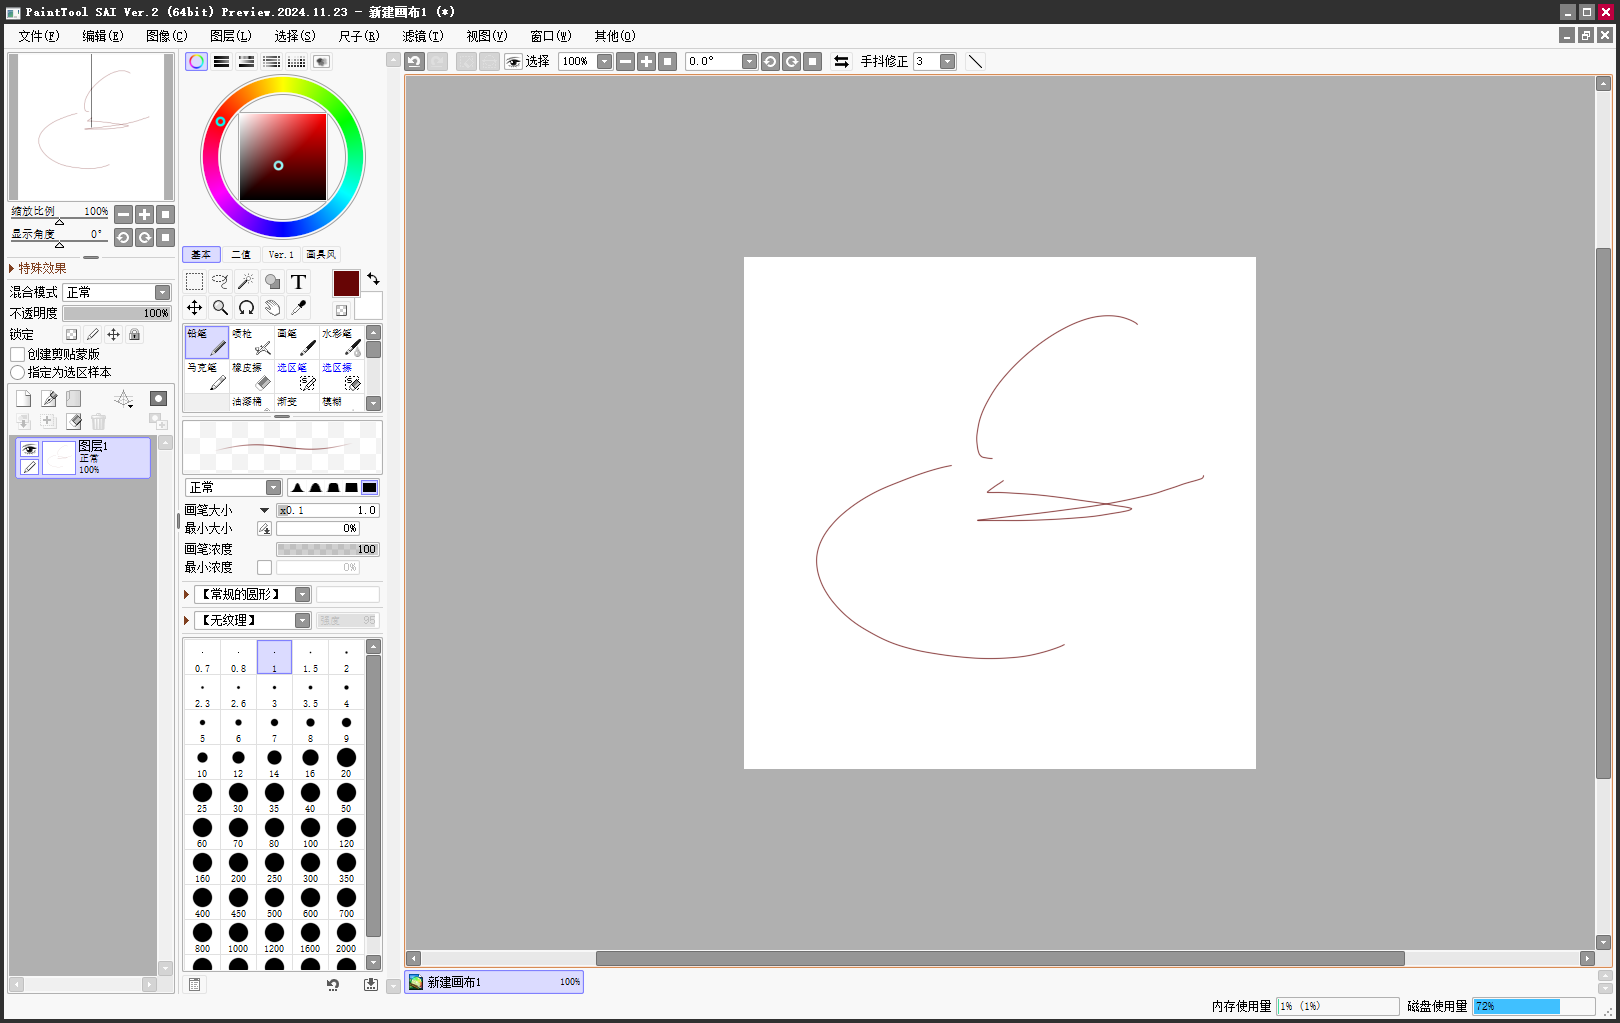Select the text T tool
Image resolution: width=1620 pixels, height=1023 pixels.
[298, 282]
